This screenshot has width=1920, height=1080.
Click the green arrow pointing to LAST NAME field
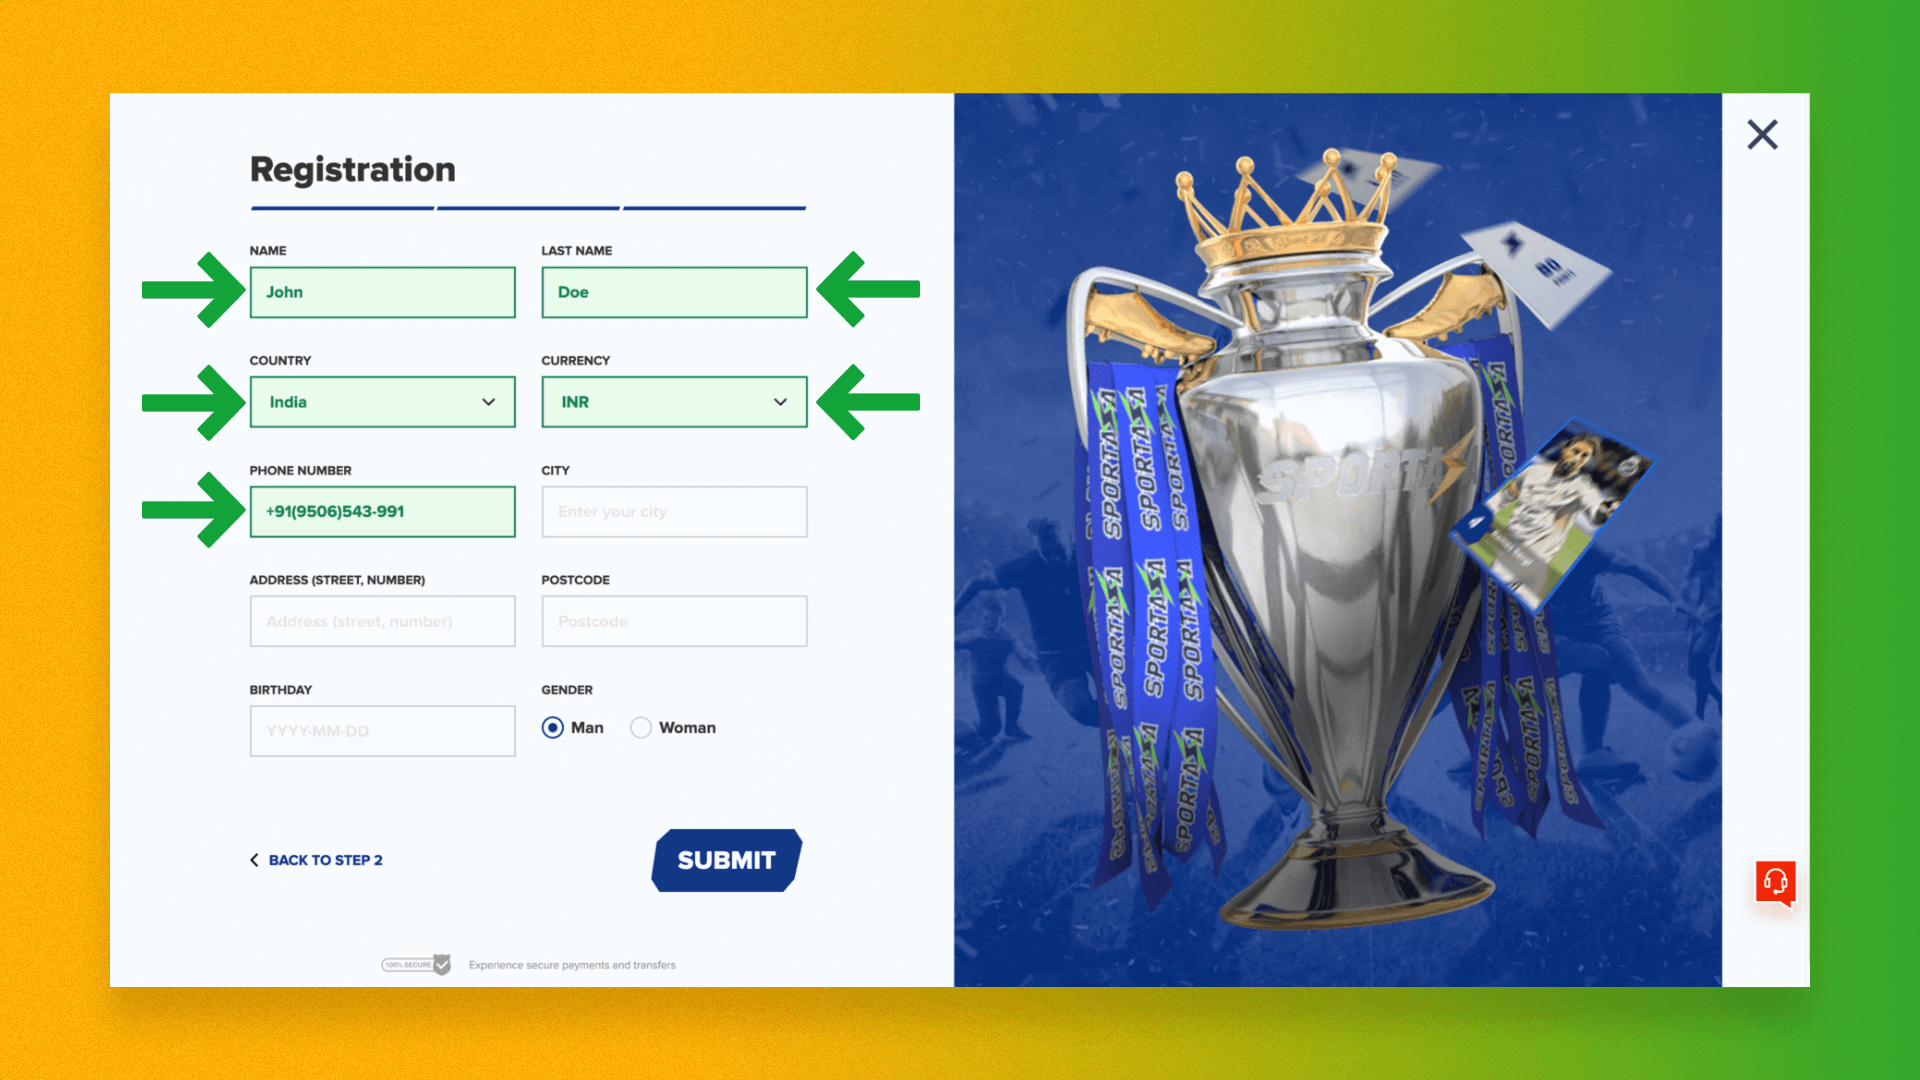(866, 291)
